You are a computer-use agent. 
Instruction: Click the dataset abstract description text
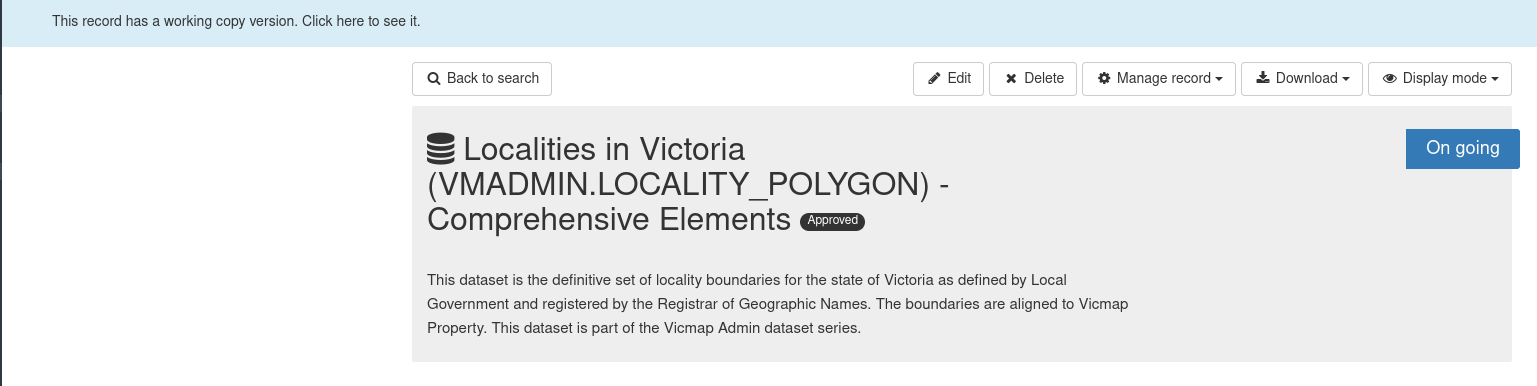tap(777, 303)
